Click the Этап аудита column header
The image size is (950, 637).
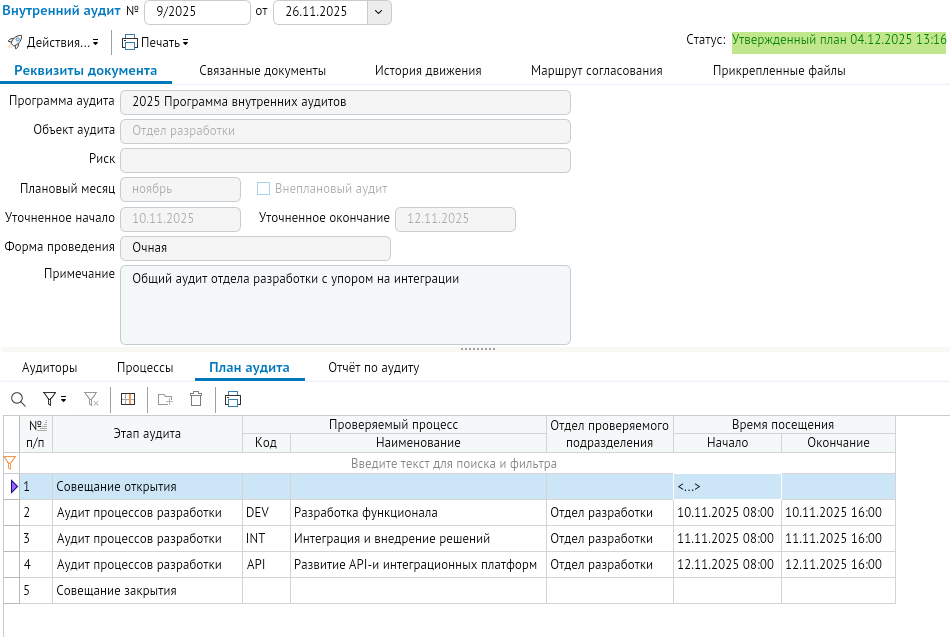[147, 434]
